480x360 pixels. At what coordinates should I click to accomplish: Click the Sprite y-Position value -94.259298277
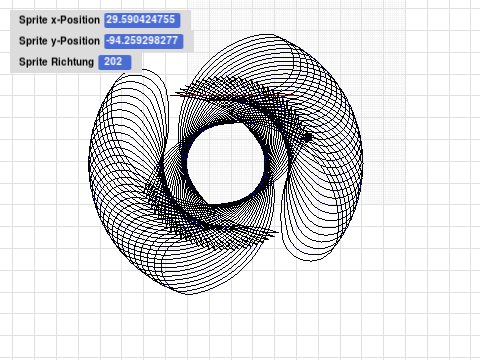144,41
